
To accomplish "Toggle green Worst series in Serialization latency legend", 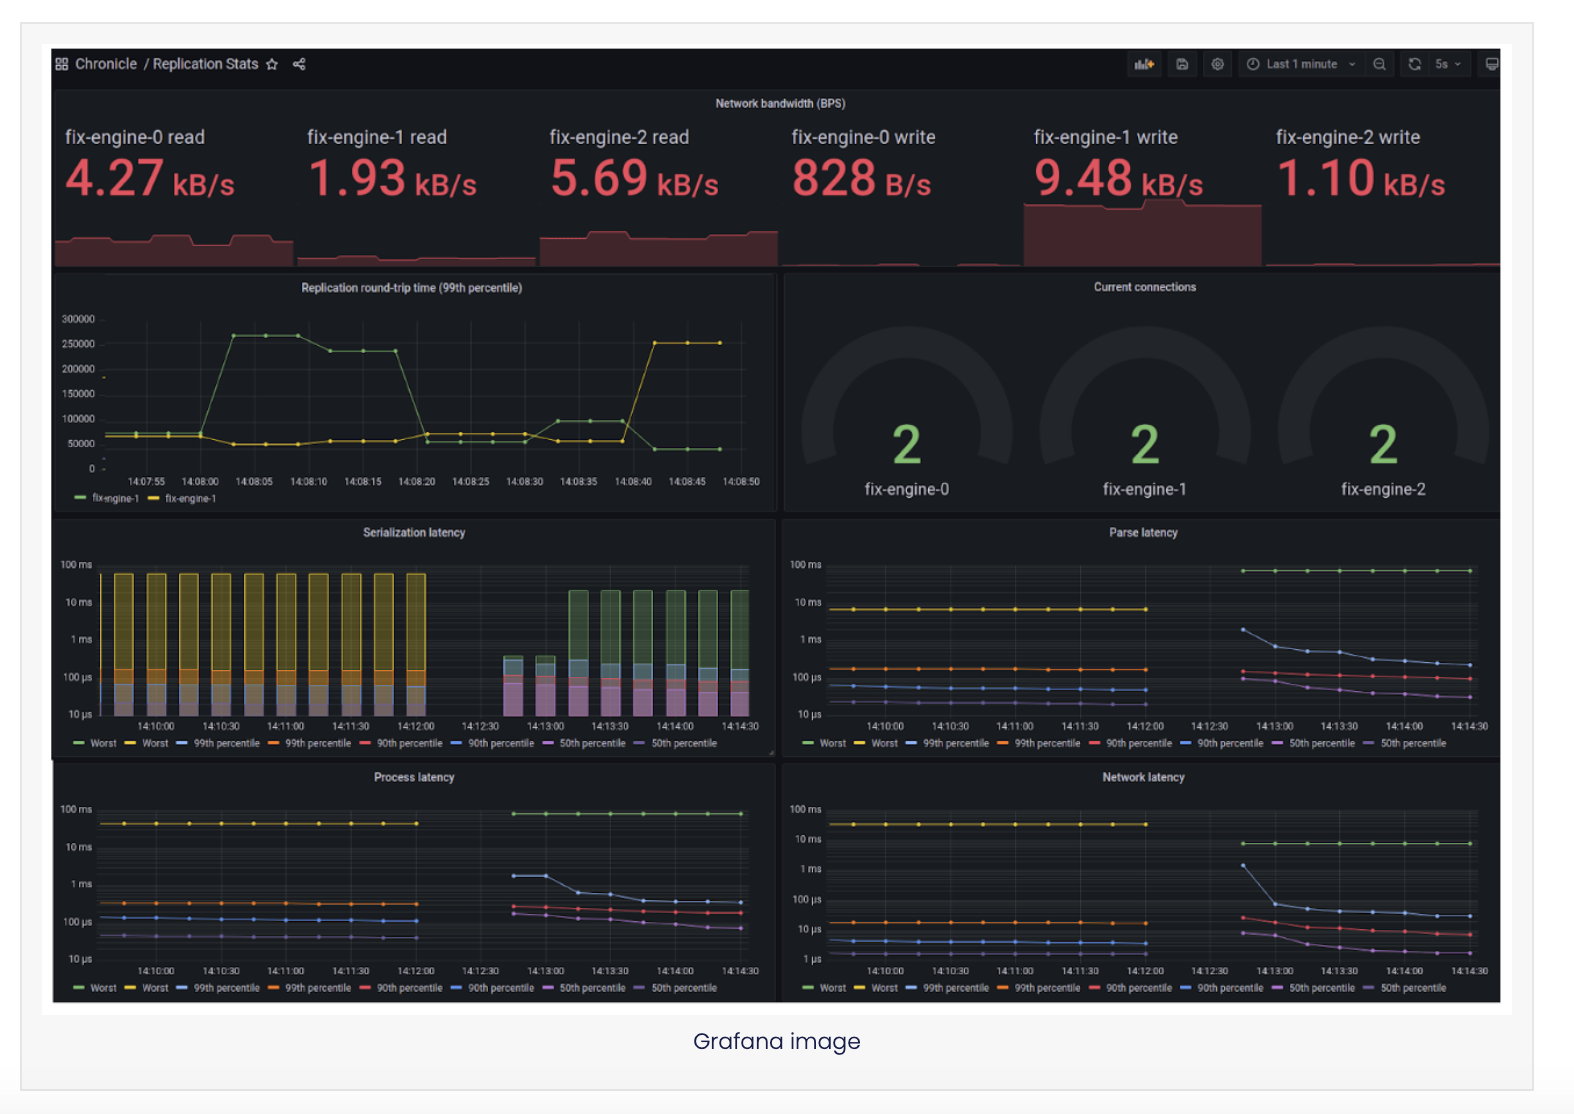I will [95, 743].
